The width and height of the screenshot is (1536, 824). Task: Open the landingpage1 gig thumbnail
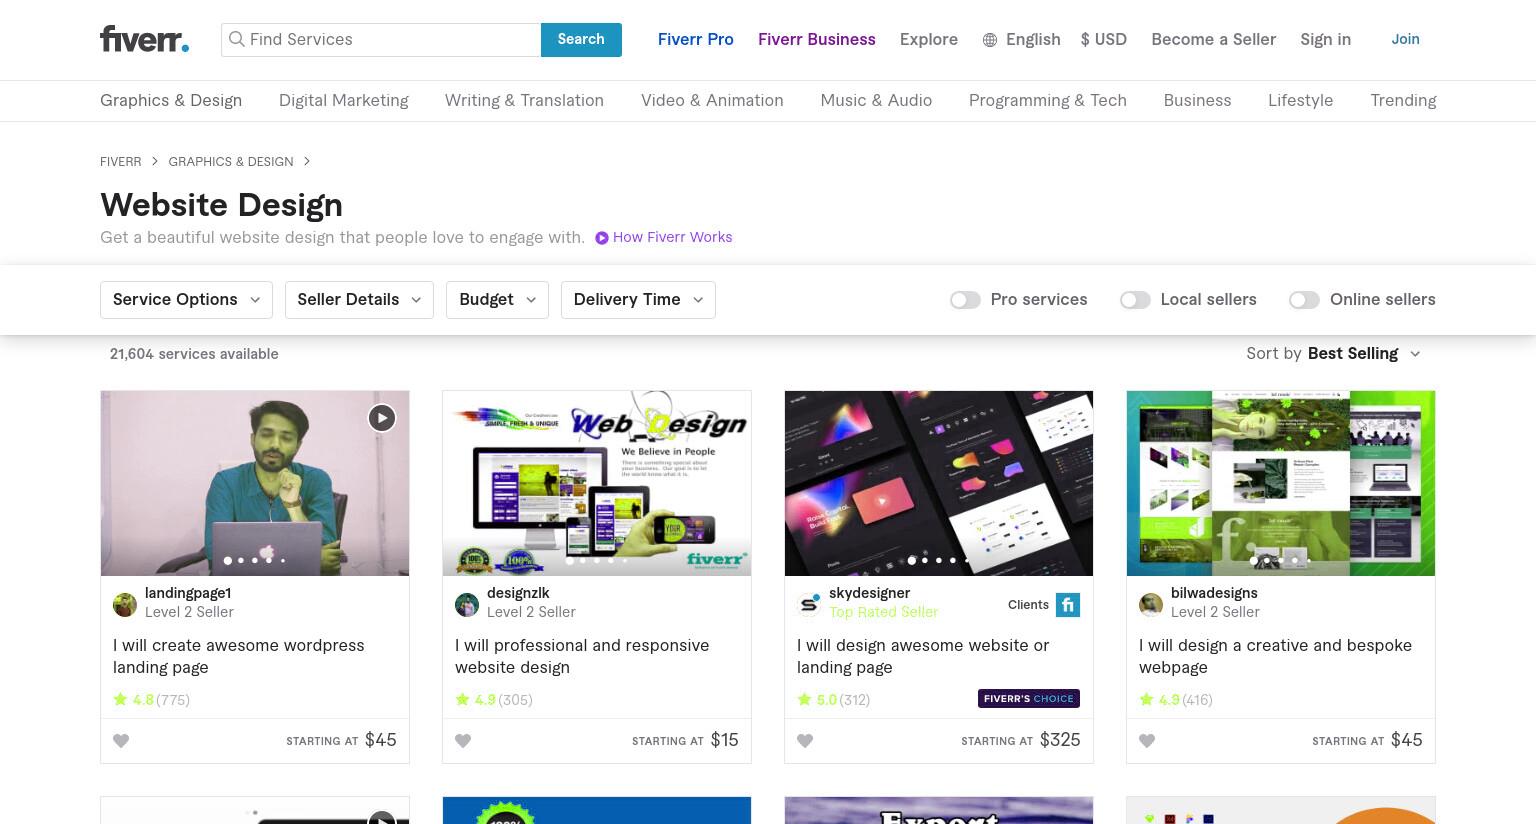tap(255, 483)
